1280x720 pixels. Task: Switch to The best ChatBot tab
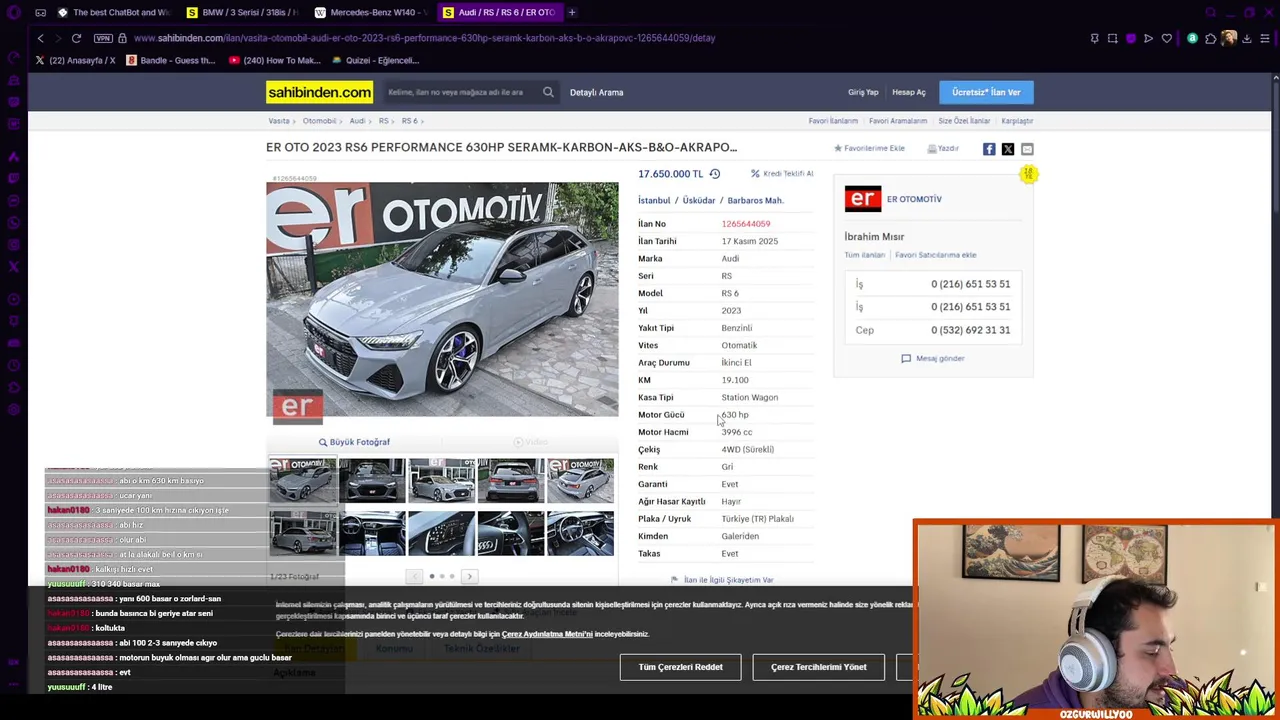(114, 12)
